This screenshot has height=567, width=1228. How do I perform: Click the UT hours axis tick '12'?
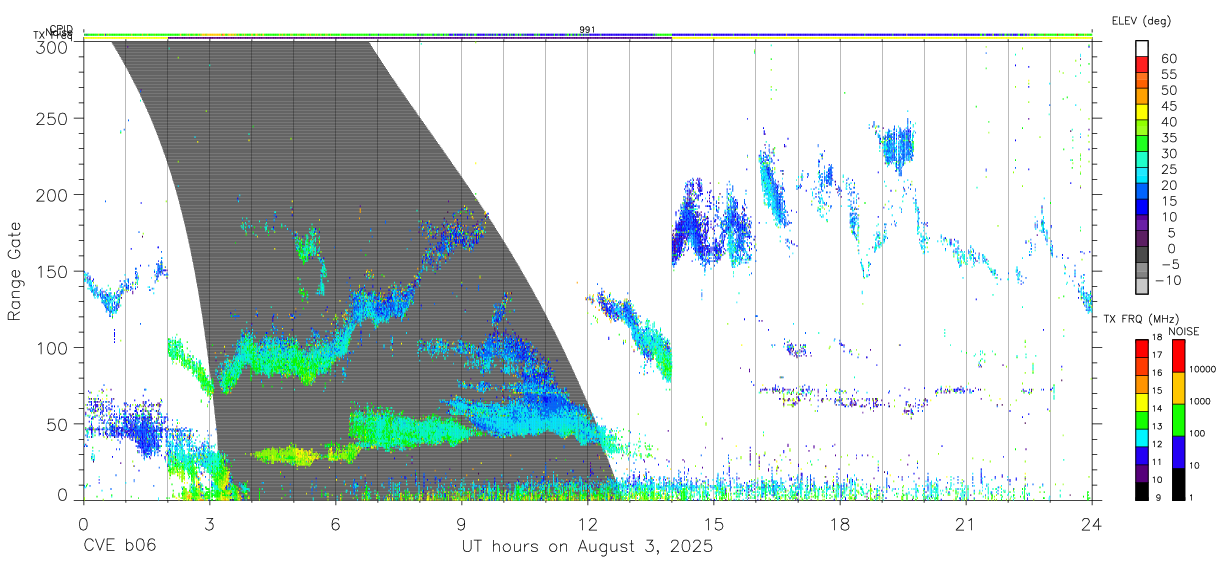pyautogui.click(x=587, y=524)
